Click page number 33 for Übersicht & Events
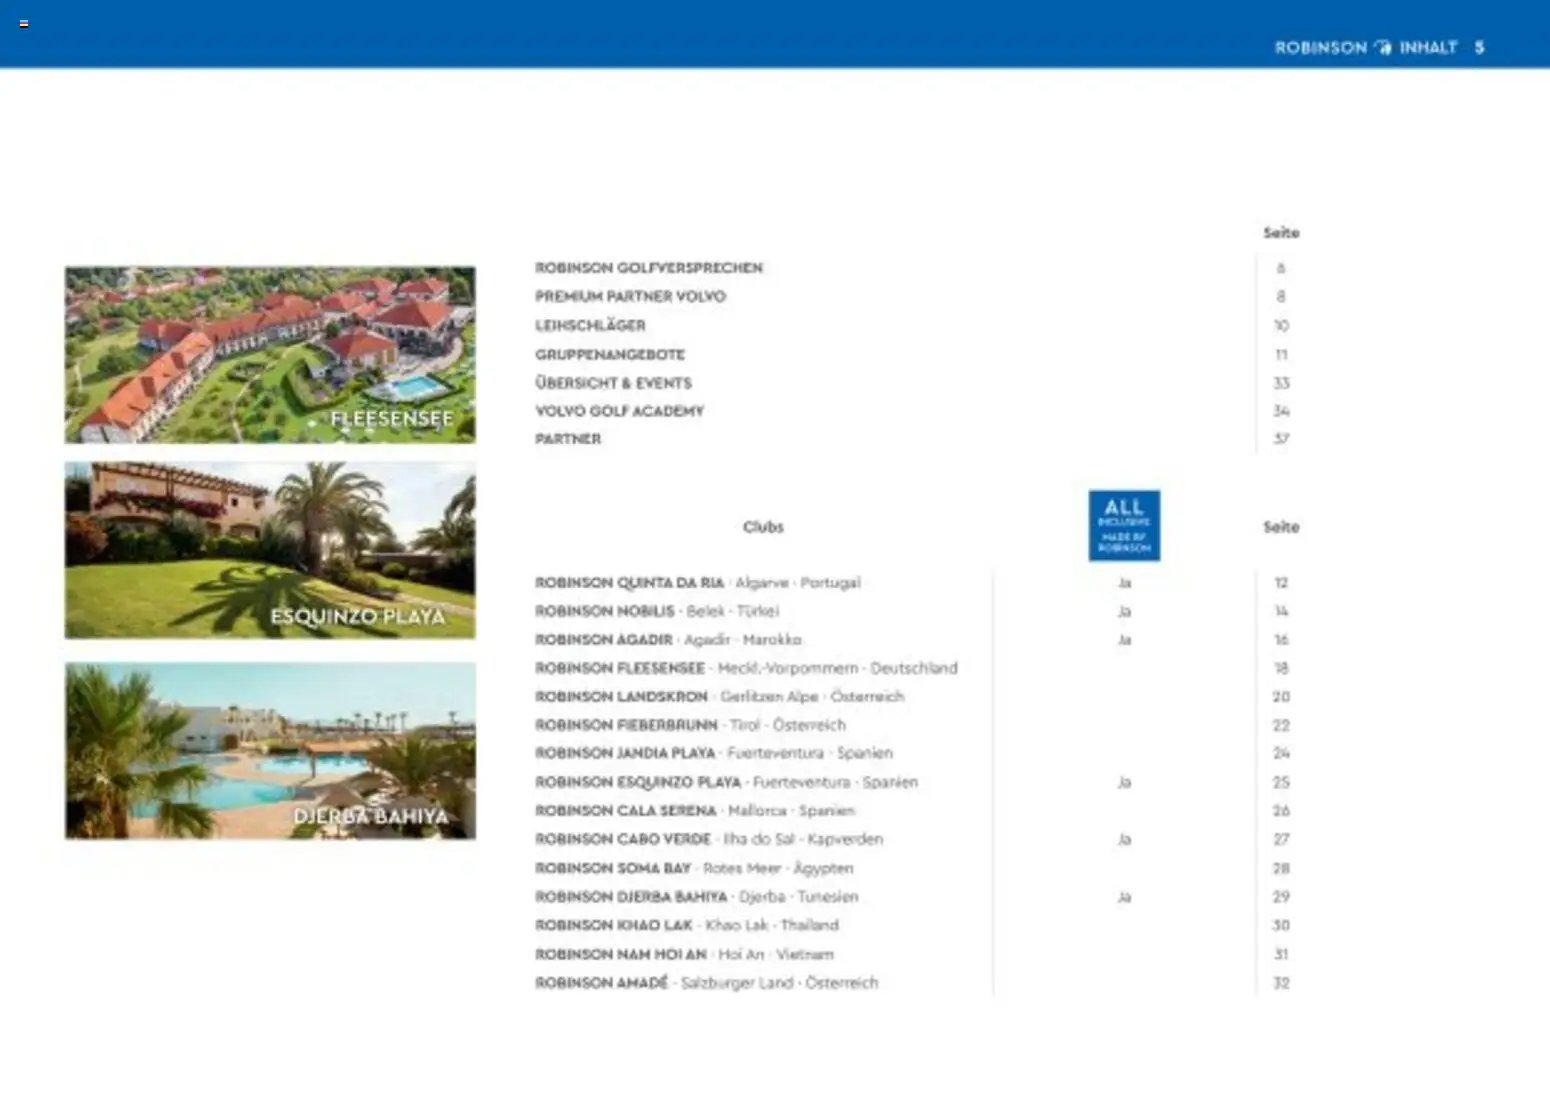Image resolution: width=1550 pixels, height=1096 pixels. click(x=1281, y=383)
